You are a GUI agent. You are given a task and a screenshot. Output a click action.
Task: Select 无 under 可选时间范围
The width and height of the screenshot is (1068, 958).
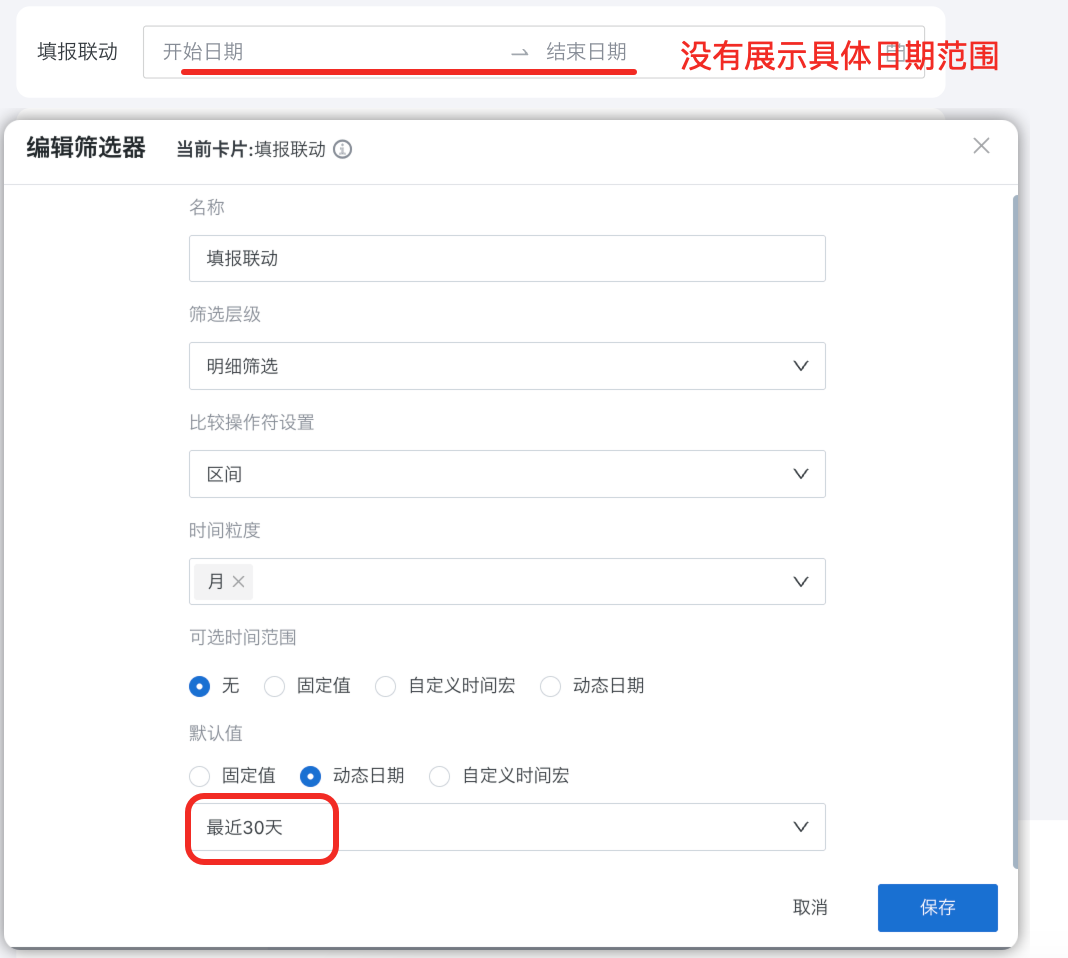pos(200,686)
